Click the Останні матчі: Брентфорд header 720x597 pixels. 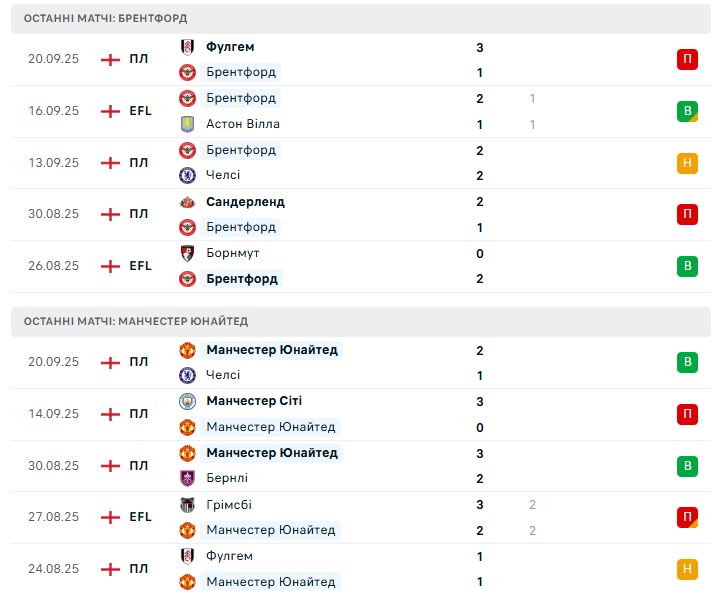click(105, 18)
